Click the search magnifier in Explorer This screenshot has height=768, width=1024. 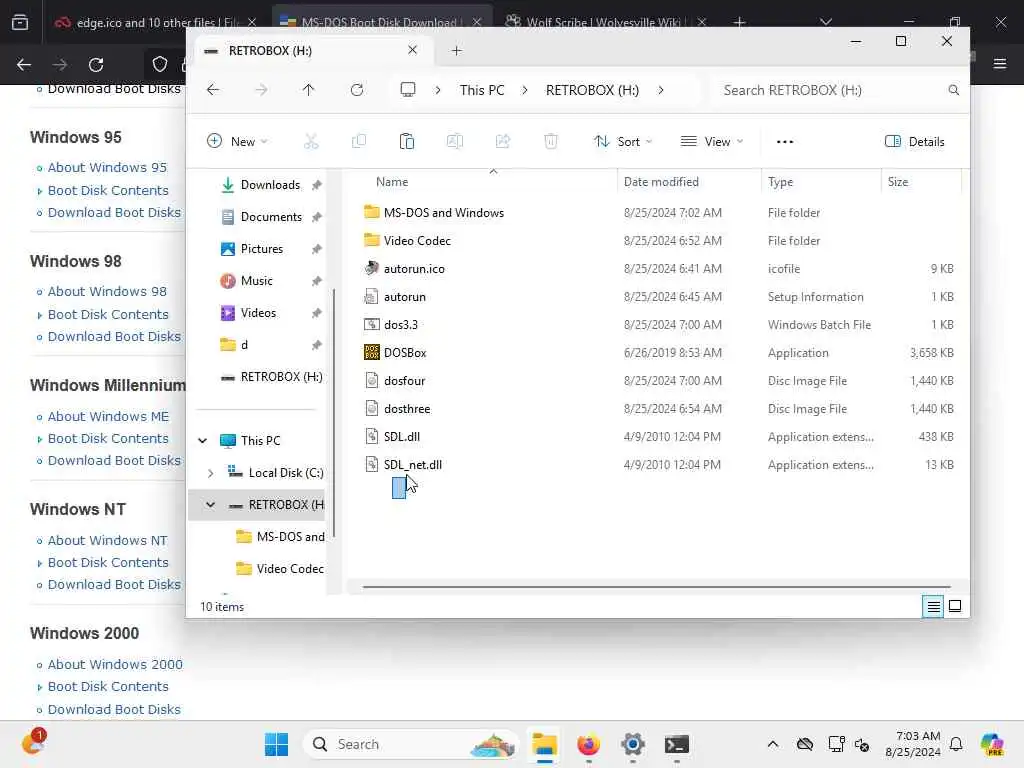pos(953,90)
